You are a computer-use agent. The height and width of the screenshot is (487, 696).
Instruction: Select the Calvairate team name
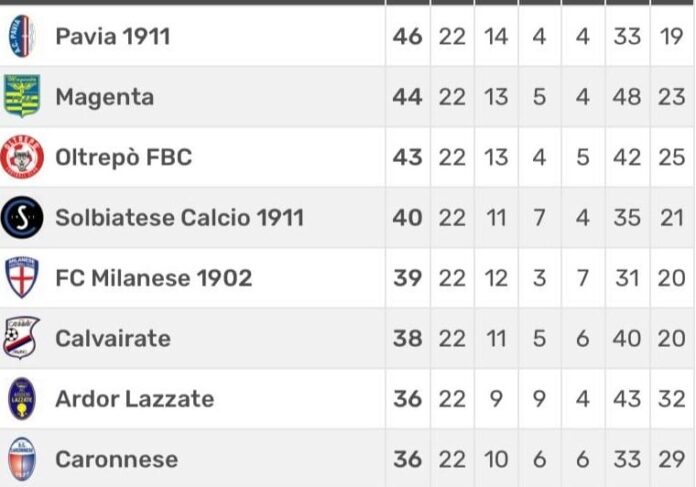[113, 338]
